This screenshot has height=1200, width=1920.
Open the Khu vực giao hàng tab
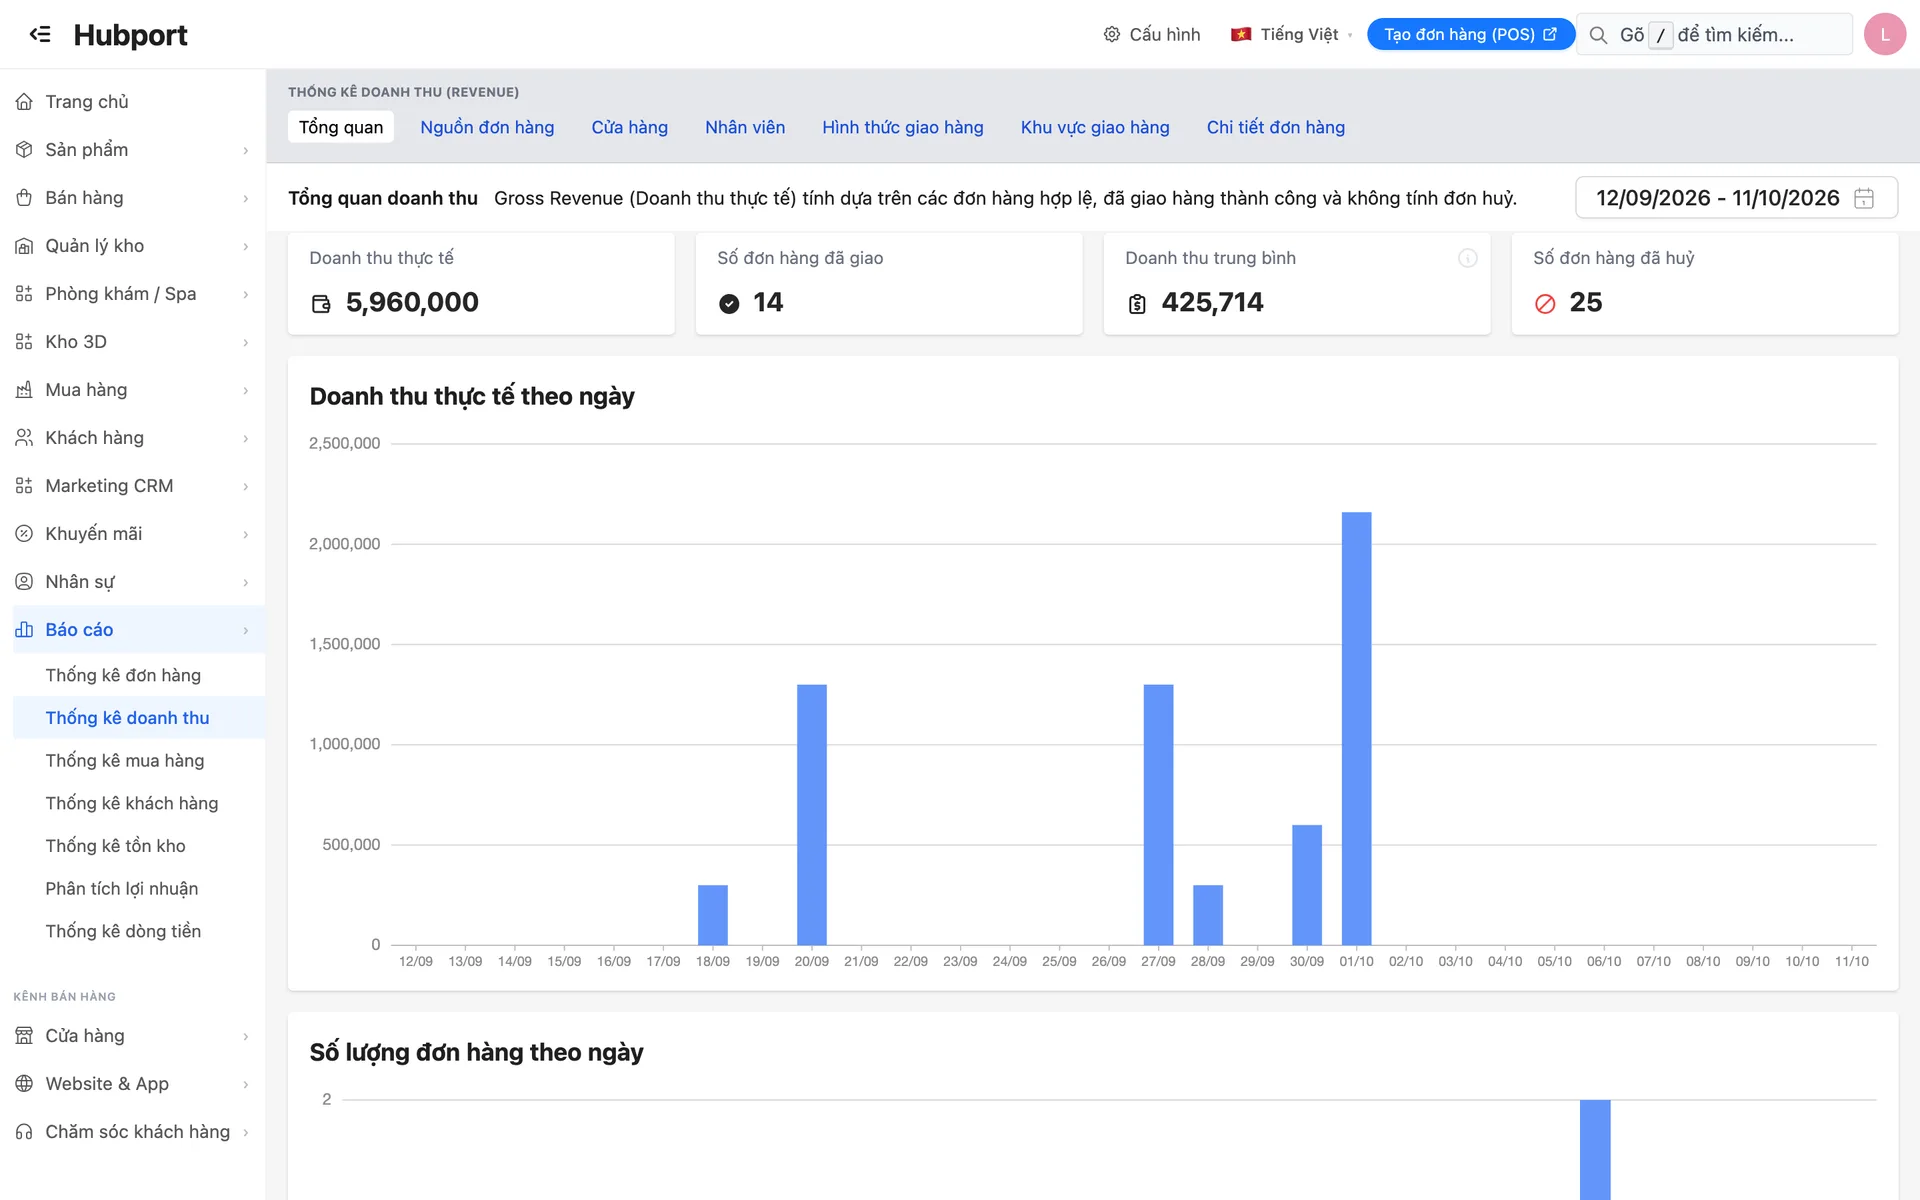[x=1095, y=127]
